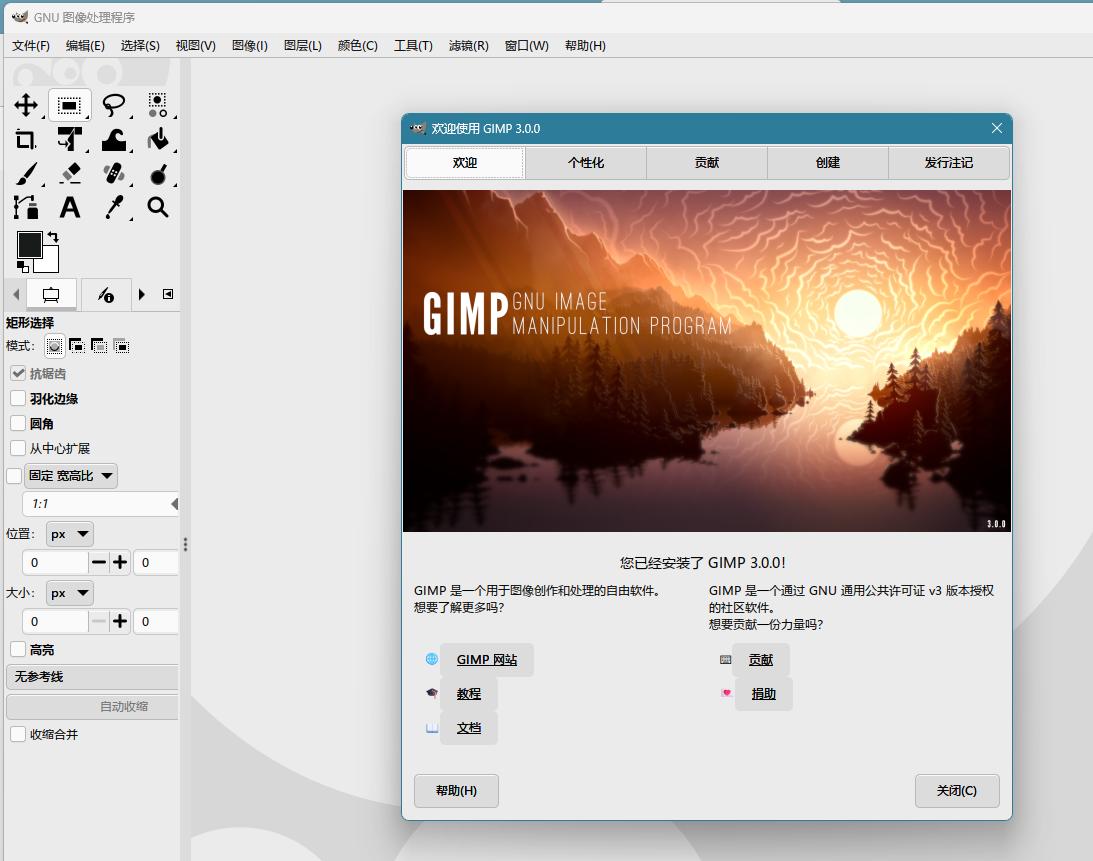
Task: Switch to the Eraser tool
Action: 70,173
